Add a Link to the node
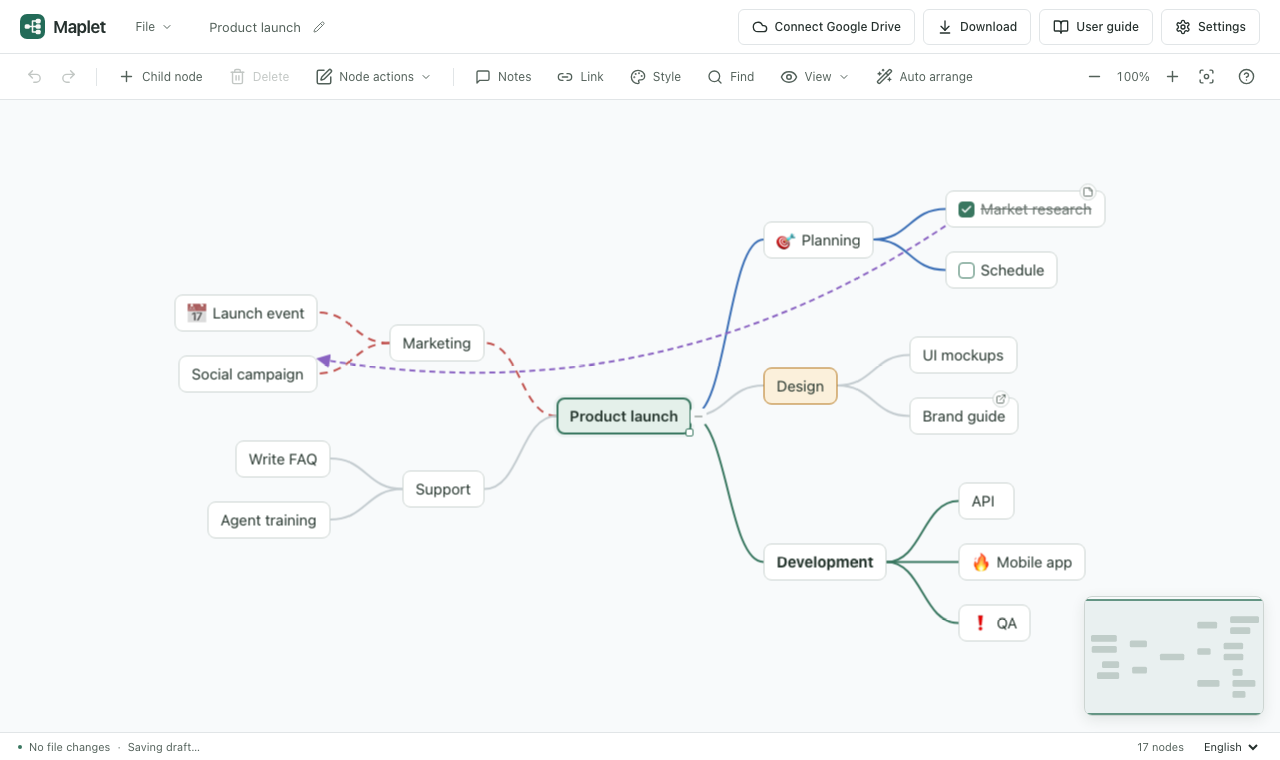1280x760 pixels. 580,77
